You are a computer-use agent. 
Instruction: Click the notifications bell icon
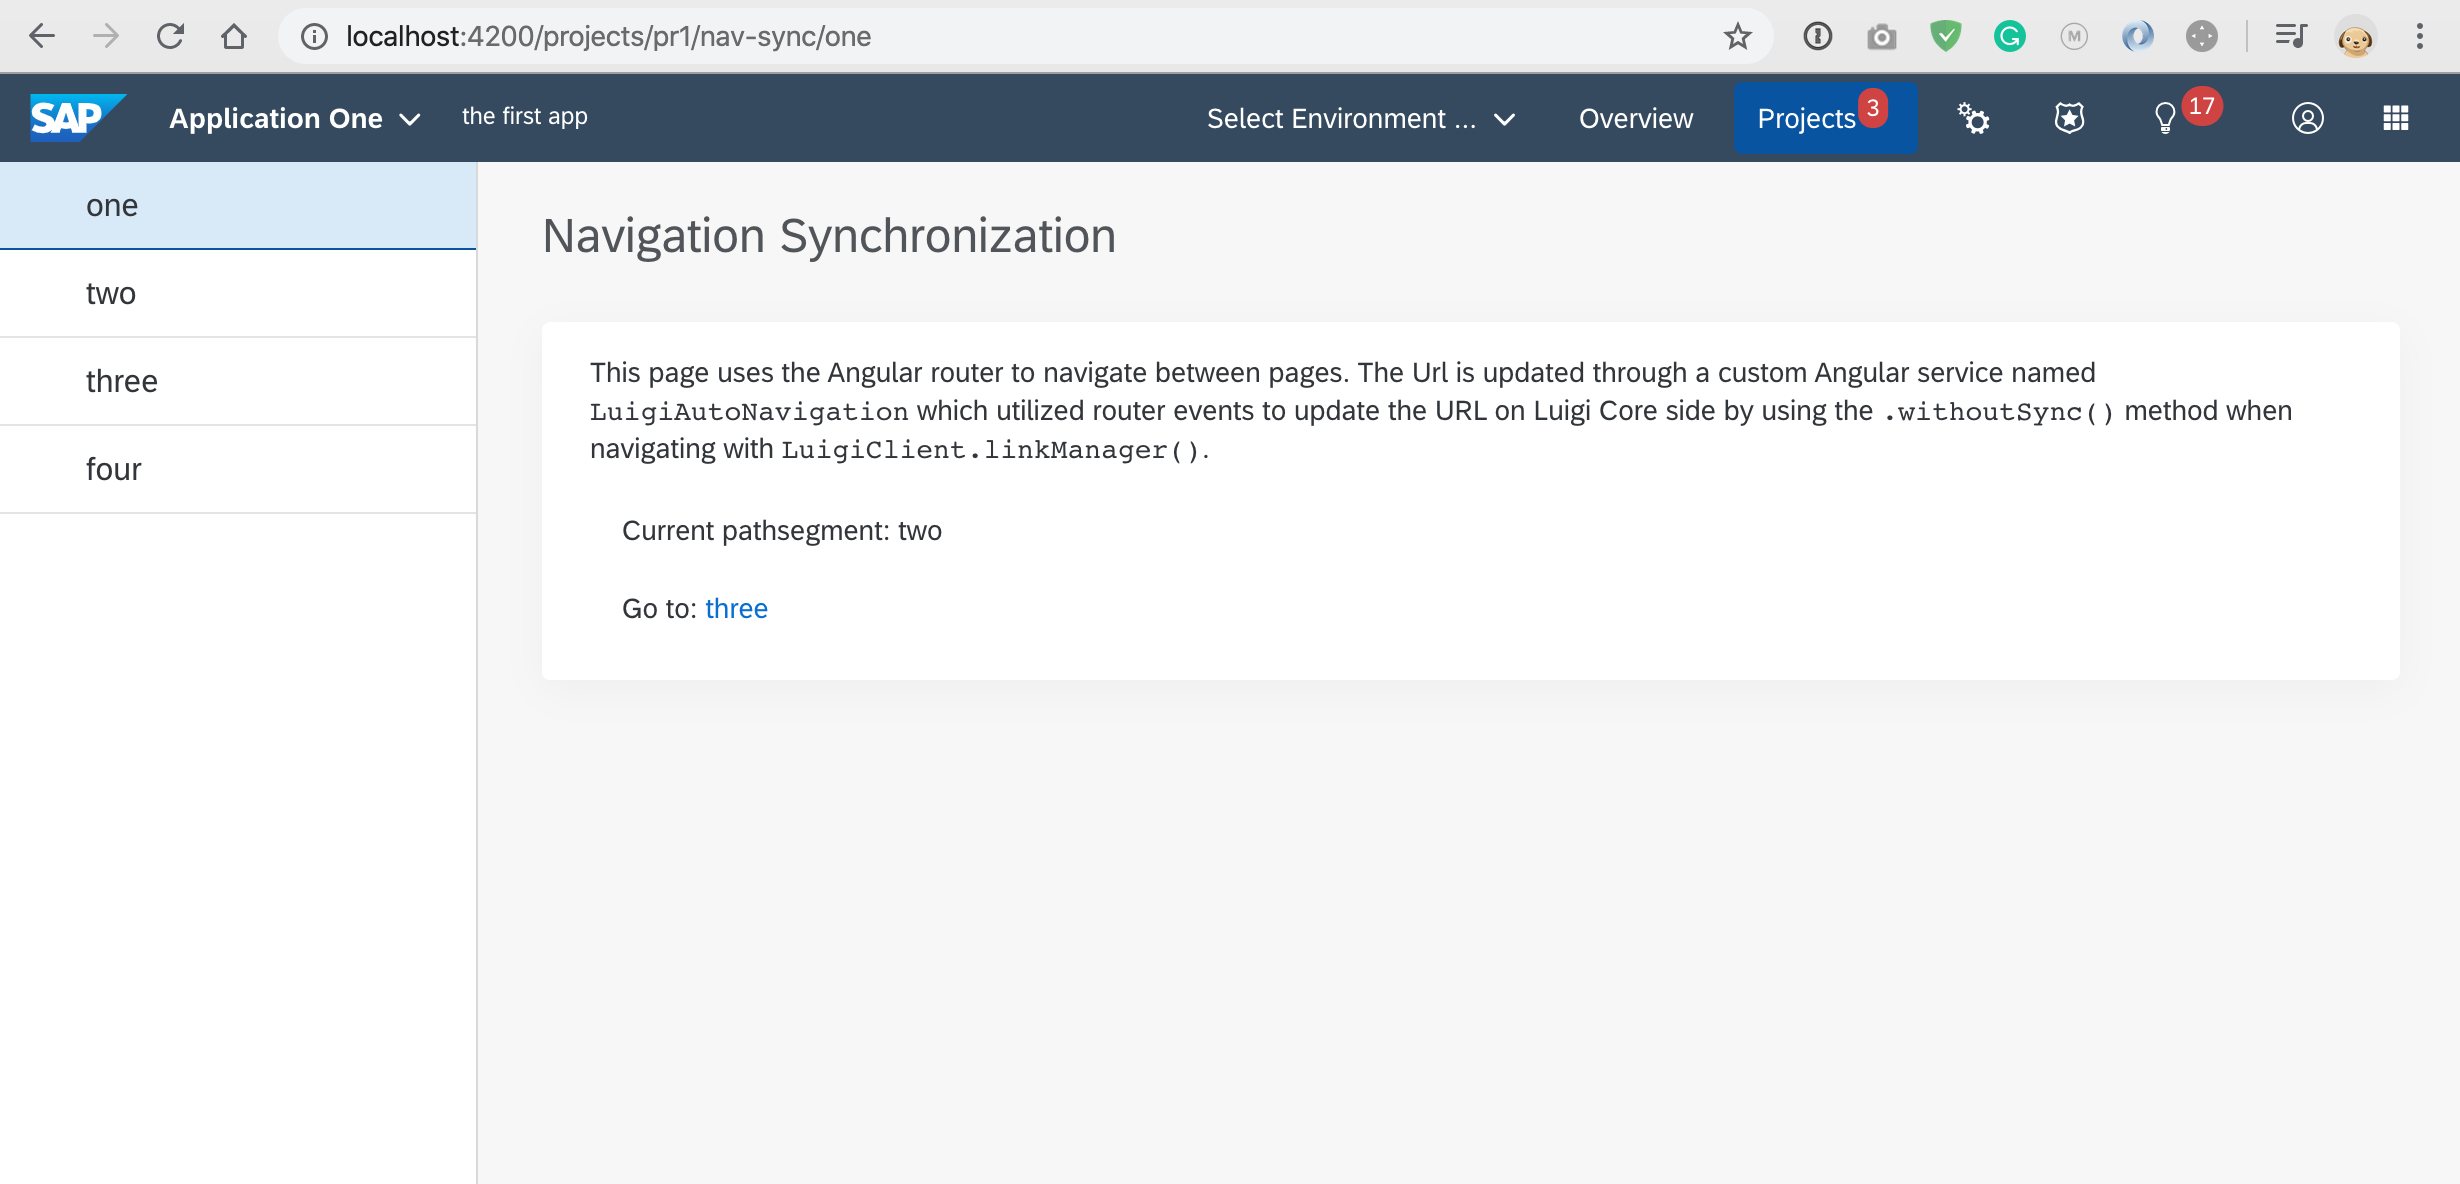2168,118
